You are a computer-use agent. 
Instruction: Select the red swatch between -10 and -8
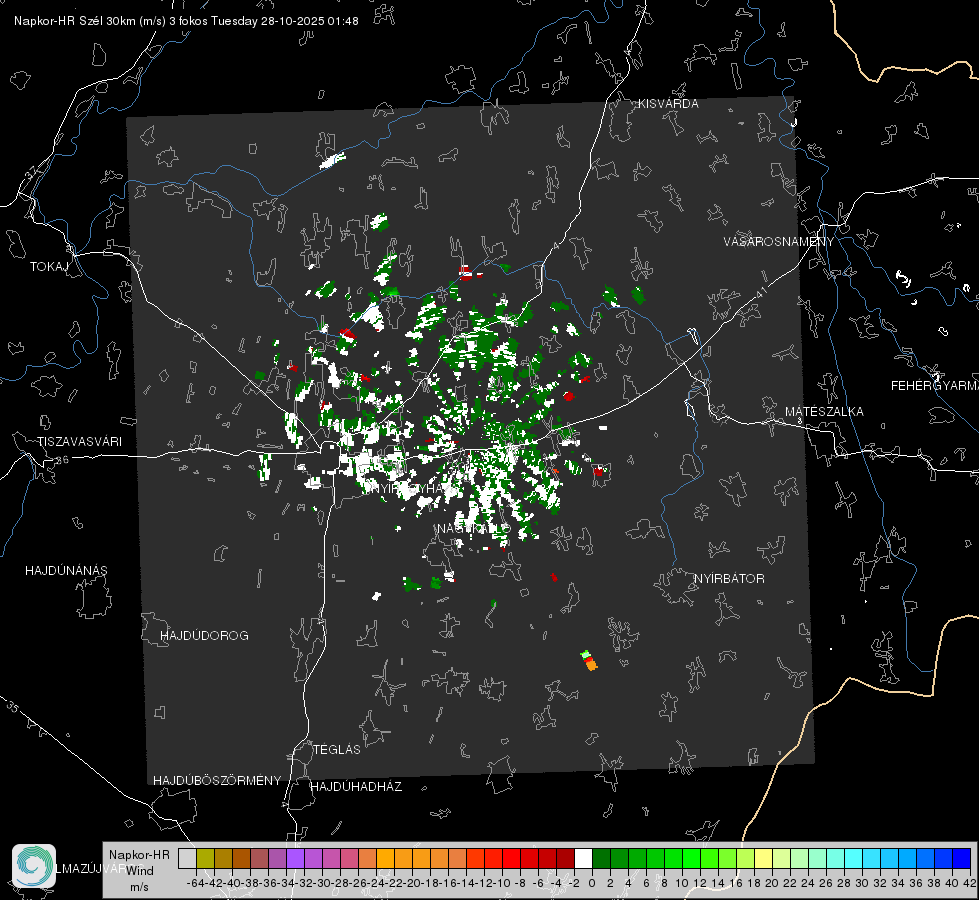pyautogui.click(x=511, y=859)
